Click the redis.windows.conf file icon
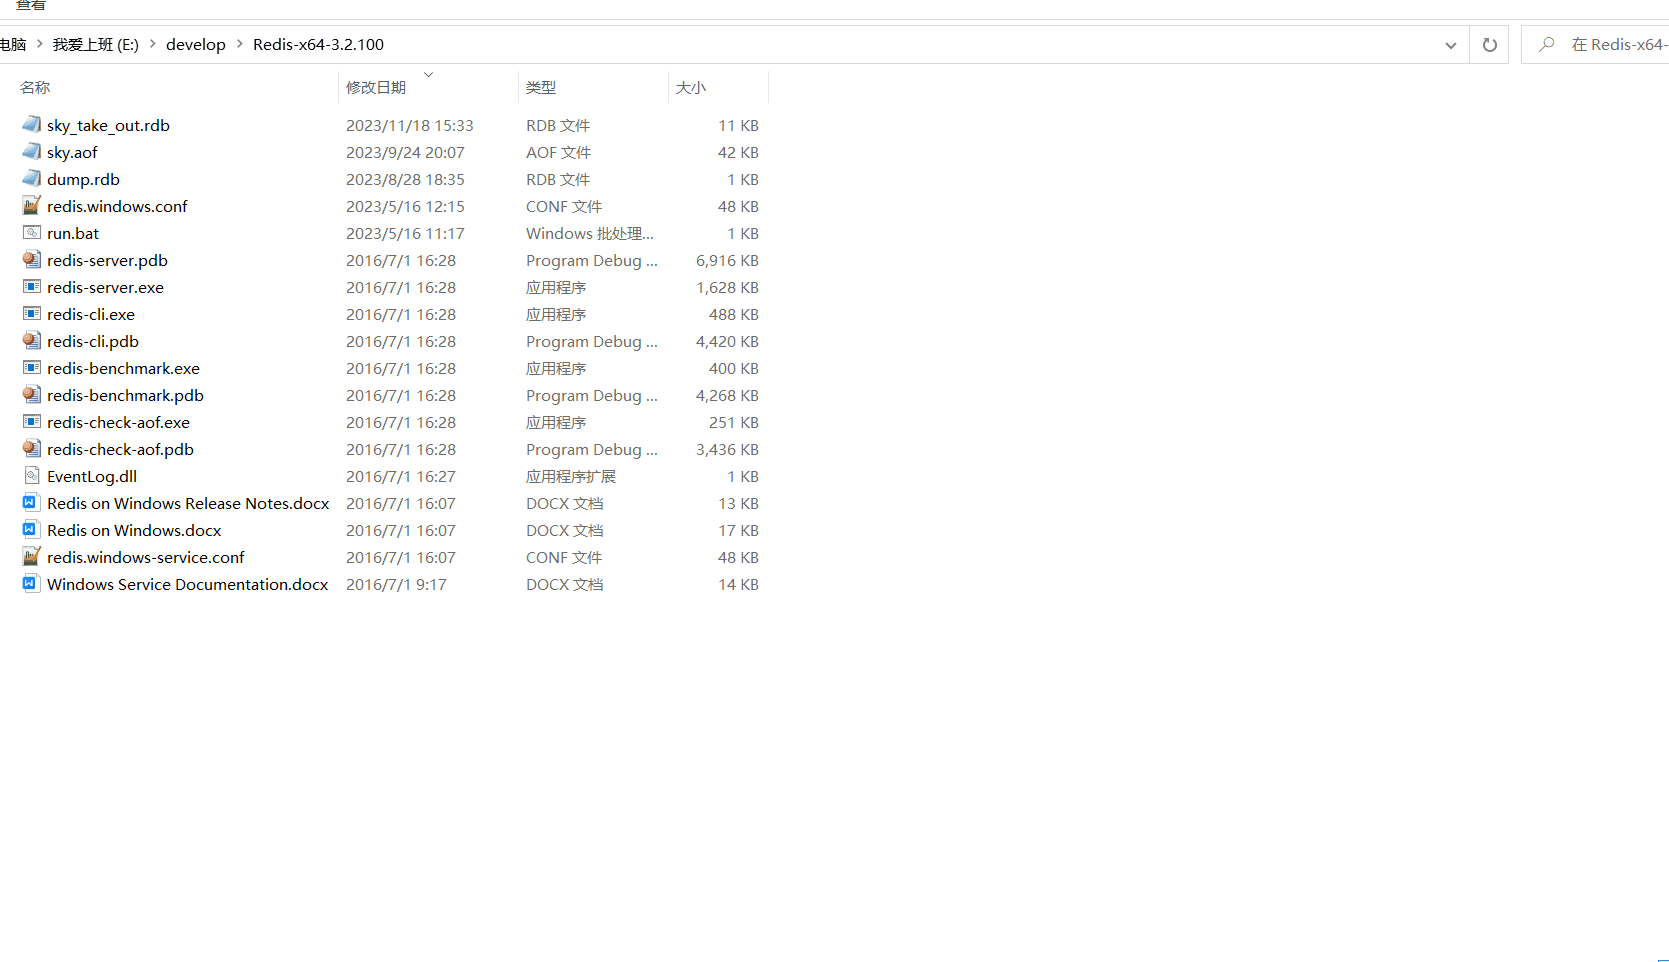 coord(32,206)
